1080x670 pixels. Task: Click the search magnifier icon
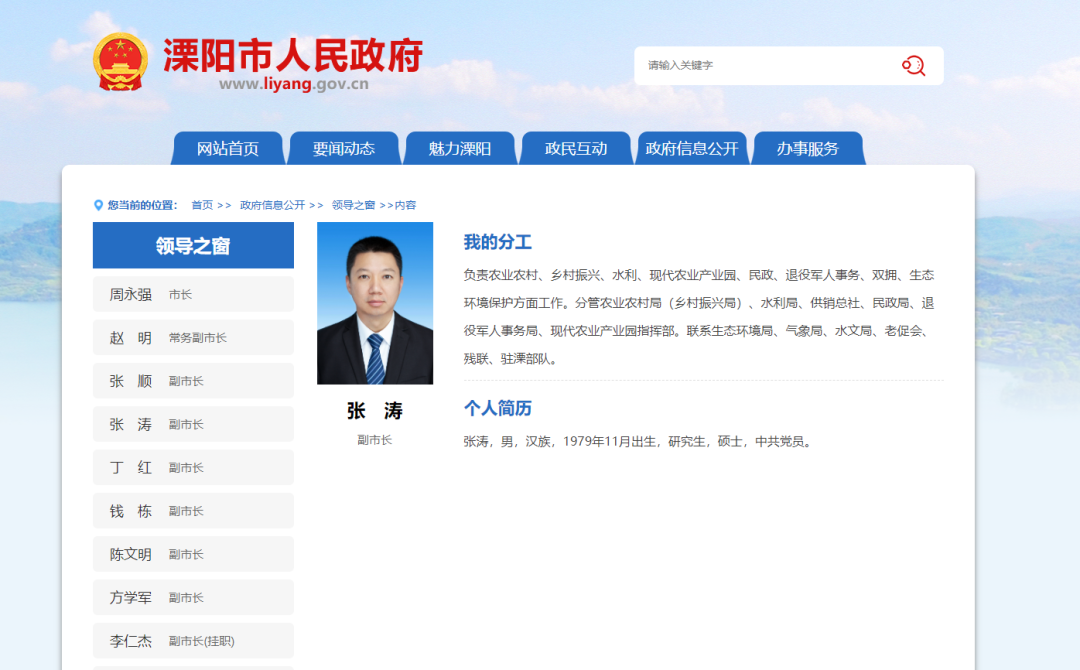pyautogui.click(x=912, y=65)
